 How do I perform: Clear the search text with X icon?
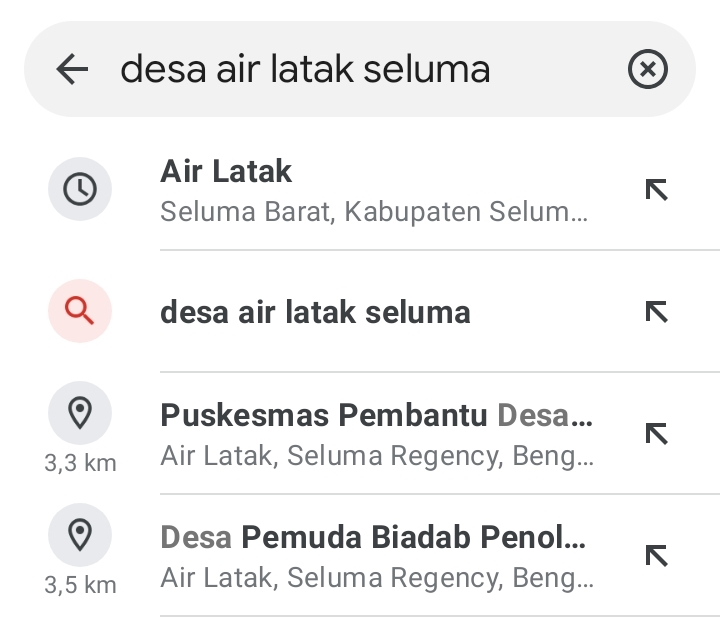647,69
